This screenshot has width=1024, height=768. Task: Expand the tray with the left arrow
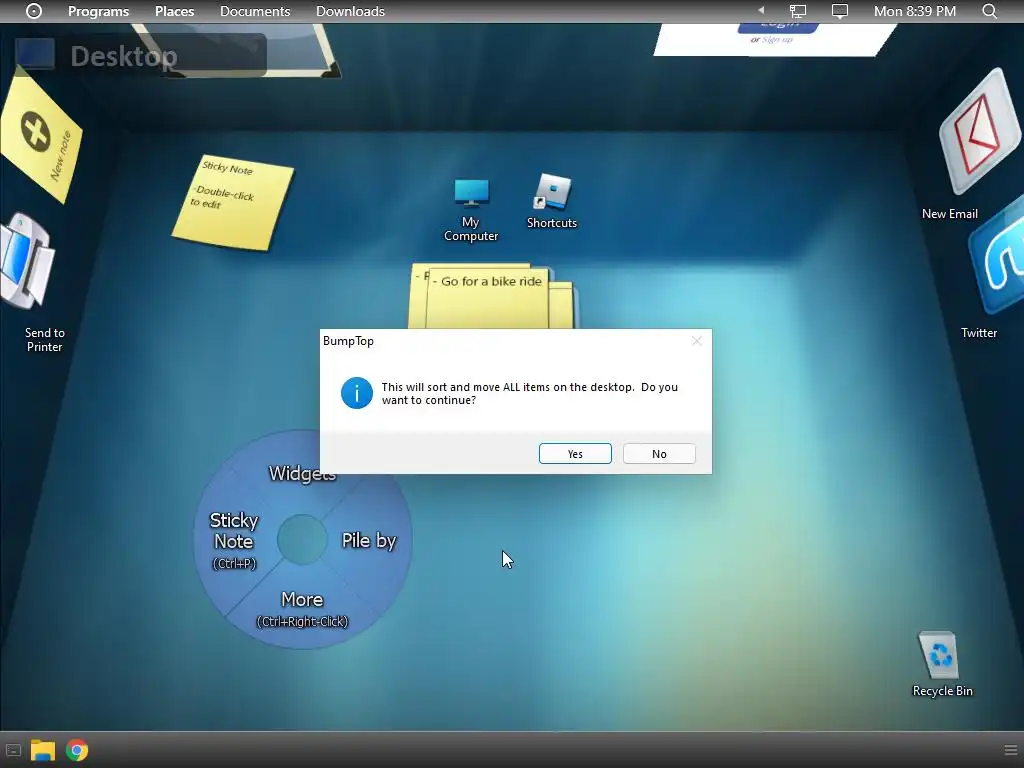click(761, 10)
